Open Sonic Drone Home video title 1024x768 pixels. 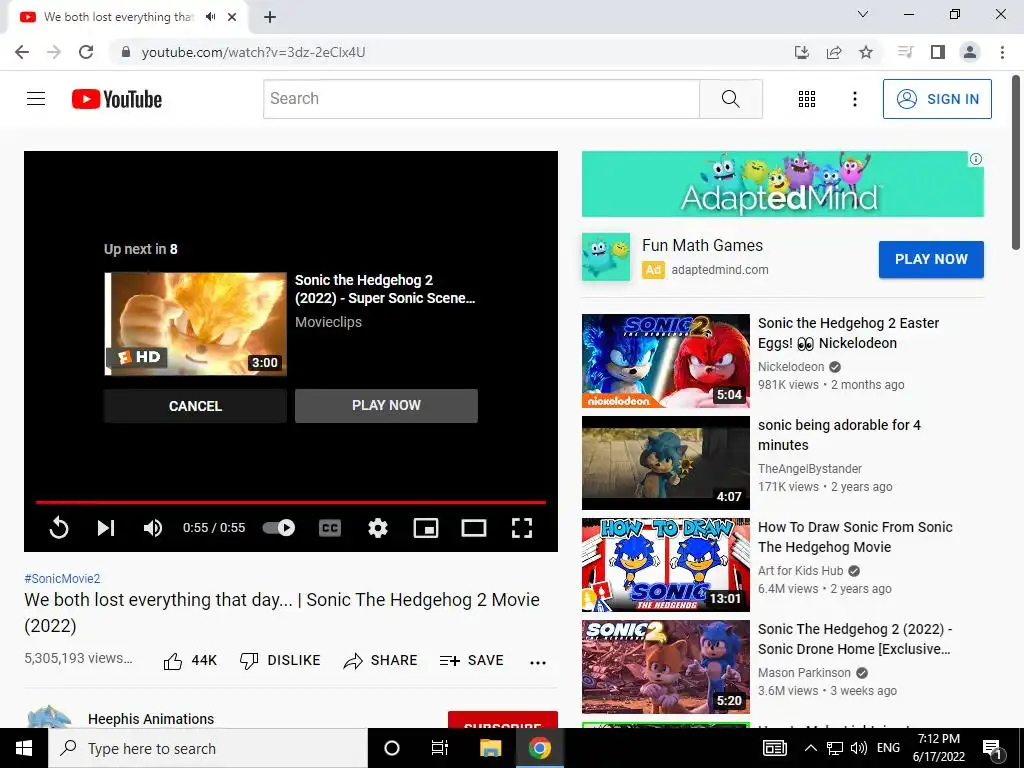tap(854, 639)
